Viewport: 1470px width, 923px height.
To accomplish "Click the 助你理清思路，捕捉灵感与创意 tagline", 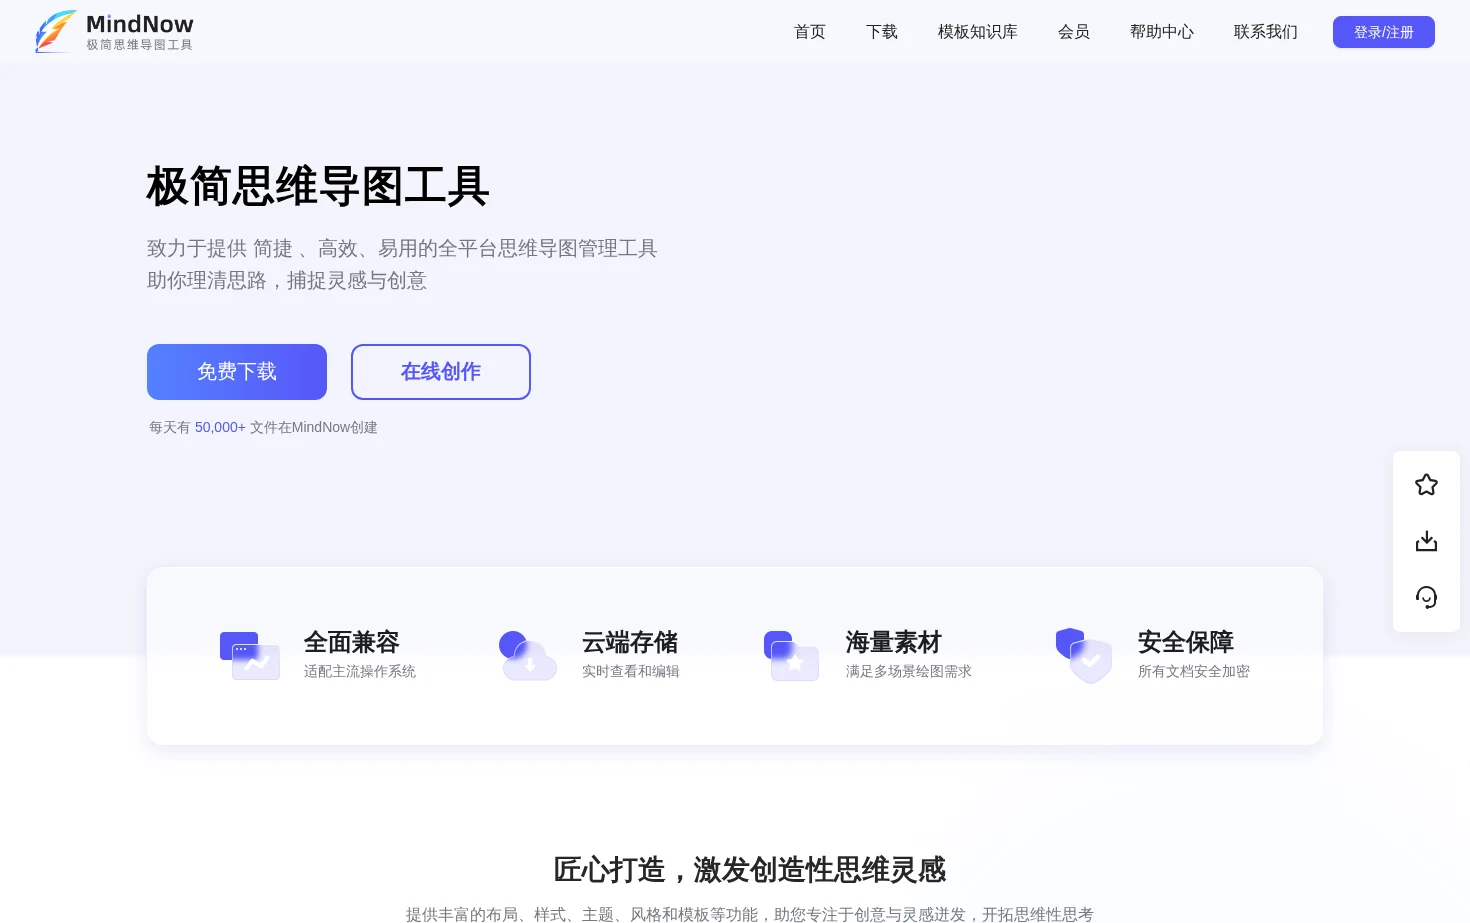I will point(287,281).
